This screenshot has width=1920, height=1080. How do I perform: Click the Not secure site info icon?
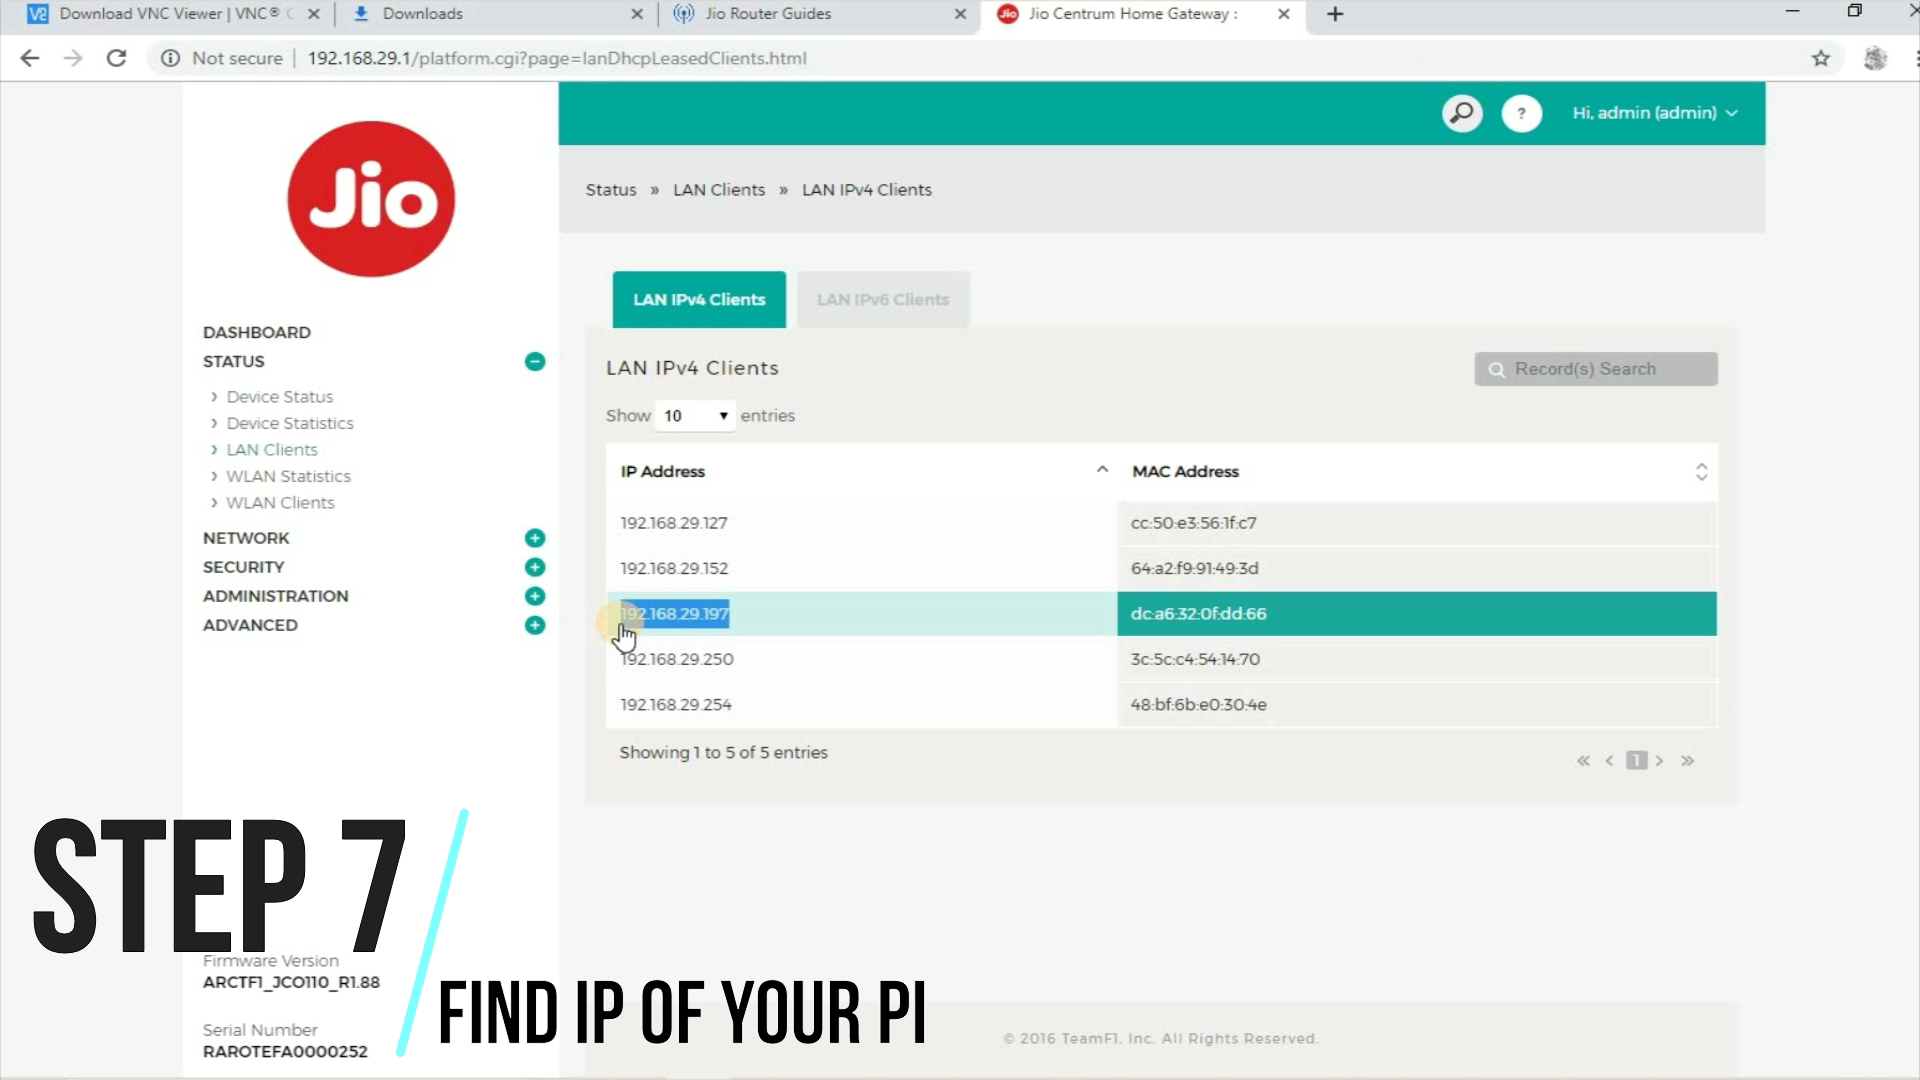coord(170,58)
